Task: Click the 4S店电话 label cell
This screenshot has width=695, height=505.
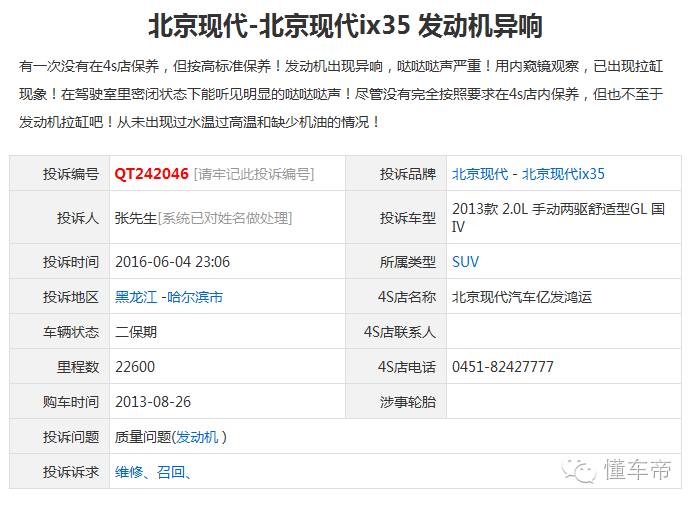Action: point(396,367)
